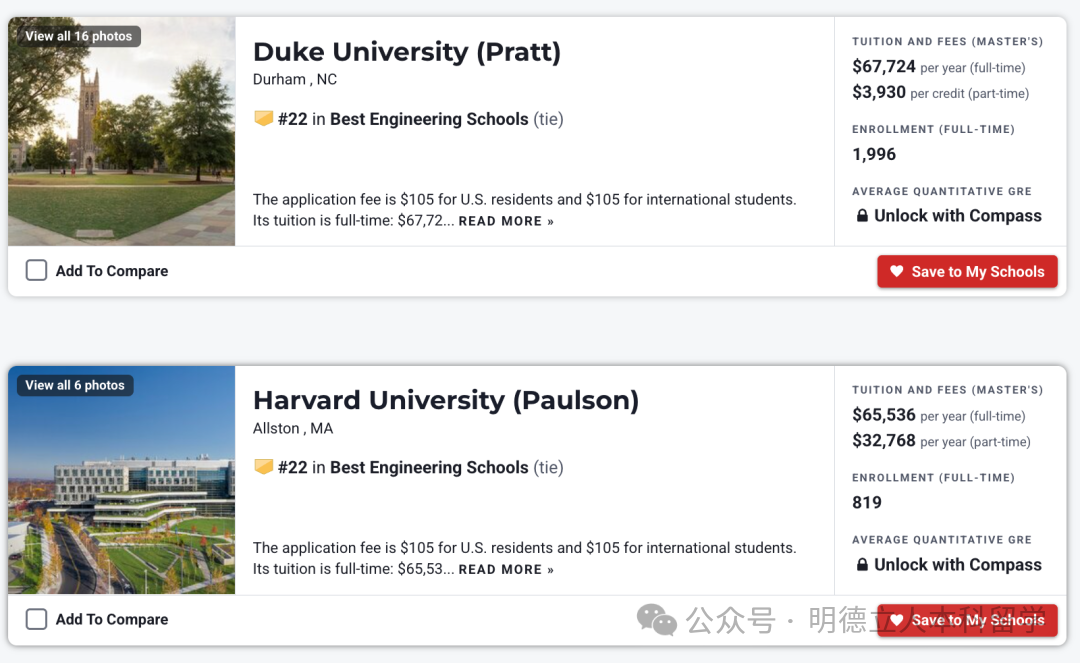Open Harvard engineering complex photo thumbnail
This screenshot has height=663, width=1080.
click(x=121, y=480)
